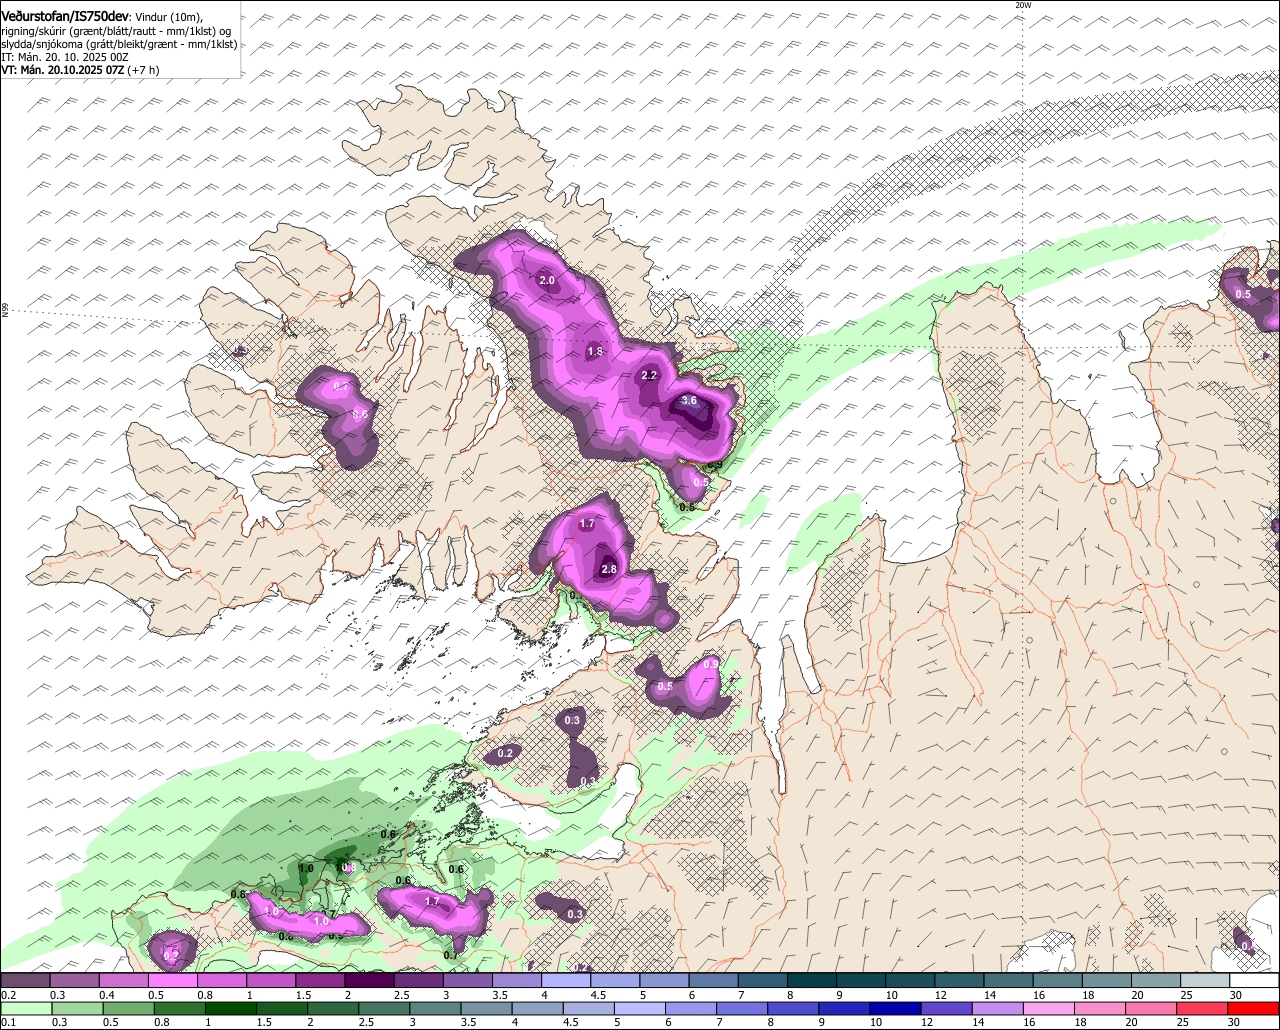The image size is (1280, 1030).
Task: Select bright pink 0.5 swatch in snow legend
Action: click(x=172, y=980)
